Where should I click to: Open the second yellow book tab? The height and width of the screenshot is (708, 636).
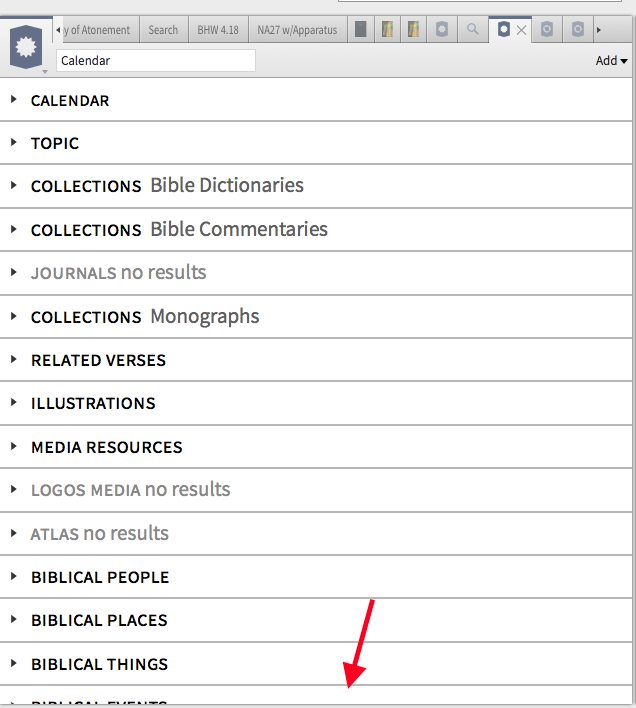413,30
